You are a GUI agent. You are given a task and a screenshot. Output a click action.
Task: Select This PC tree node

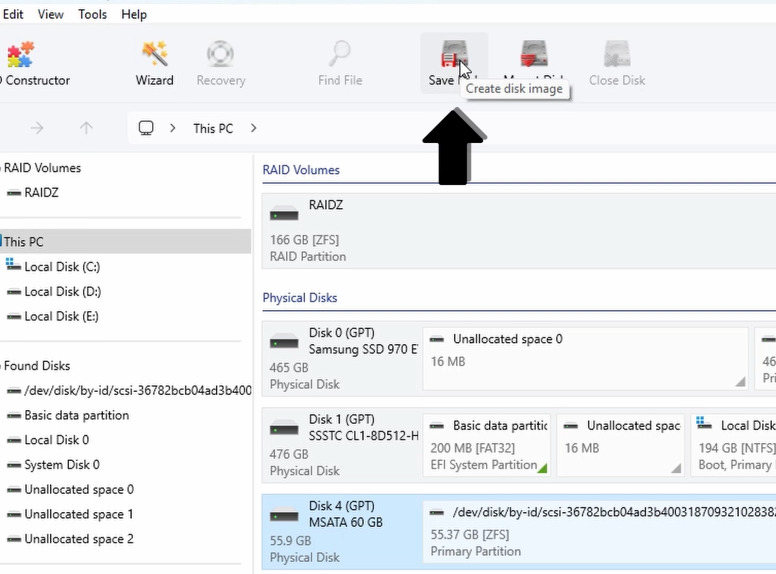[x=126, y=241]
